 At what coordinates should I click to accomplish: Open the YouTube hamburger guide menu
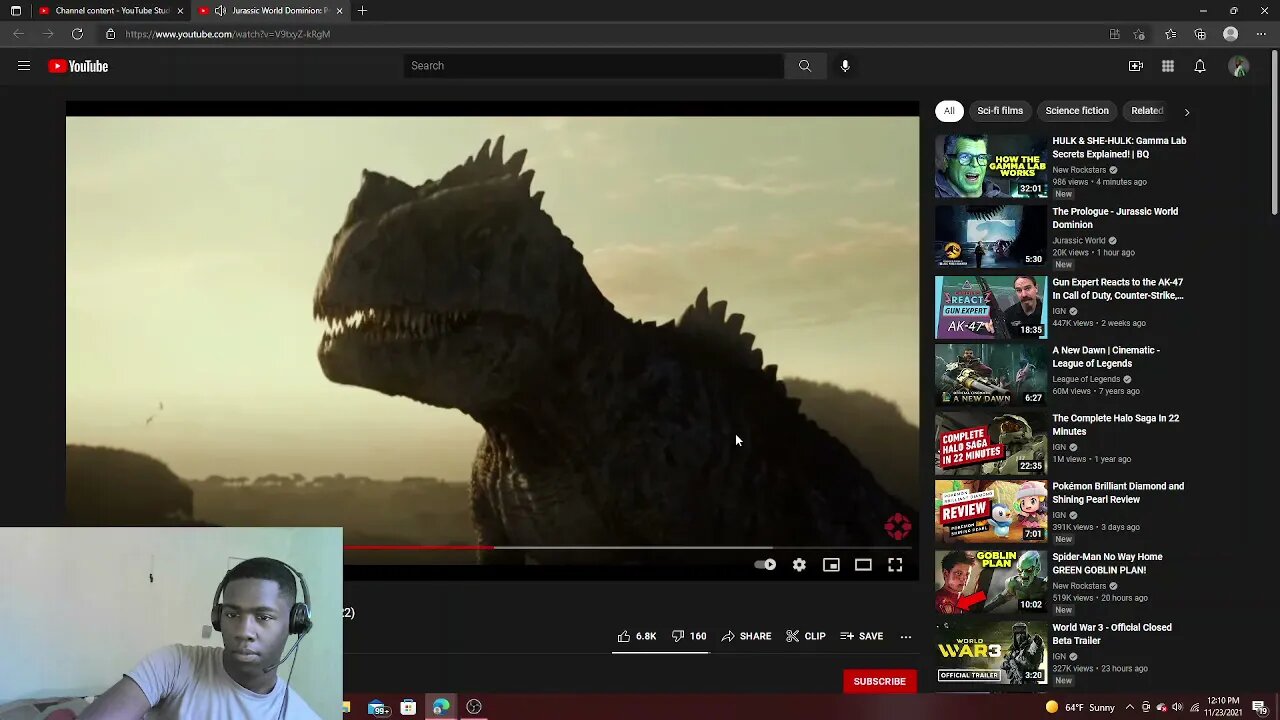tap(24, 66)
